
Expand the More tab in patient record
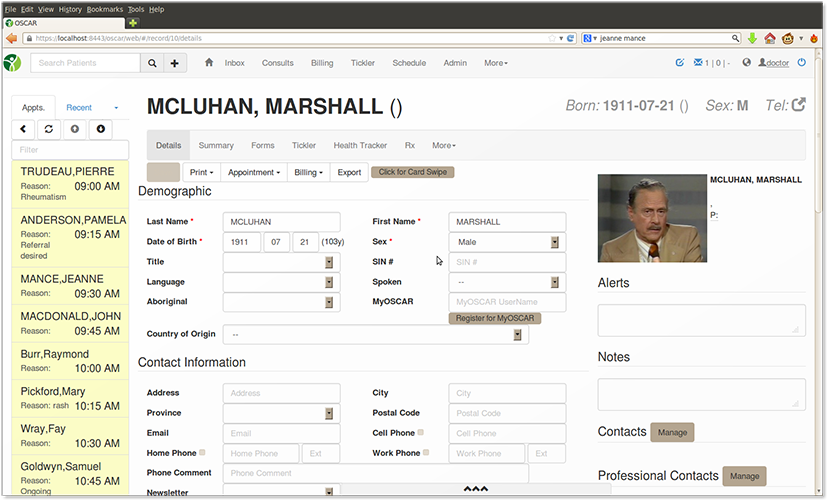tap(444, 146)
